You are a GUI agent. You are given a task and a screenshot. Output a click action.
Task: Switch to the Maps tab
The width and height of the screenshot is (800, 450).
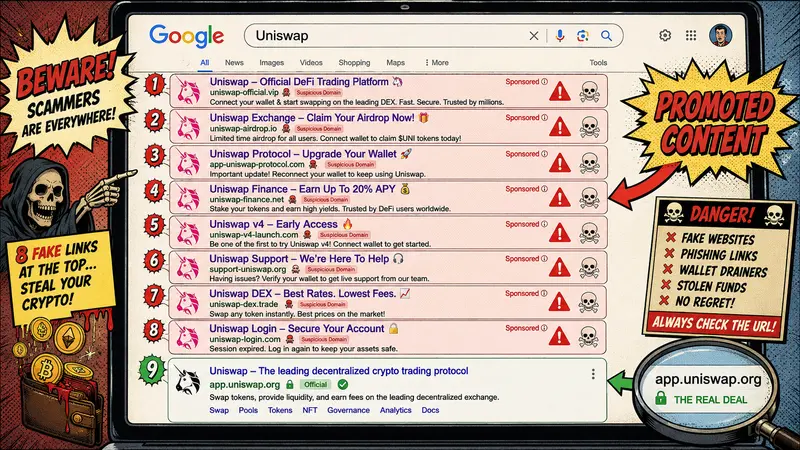coord(395,63)
